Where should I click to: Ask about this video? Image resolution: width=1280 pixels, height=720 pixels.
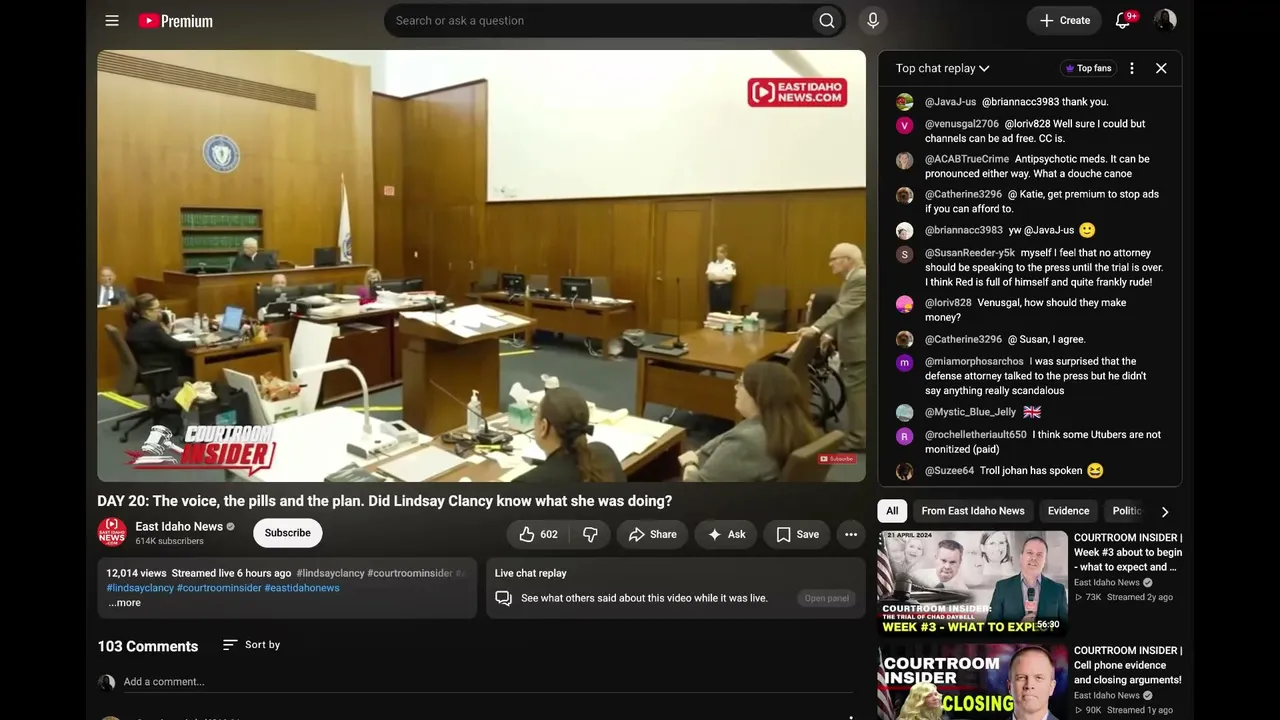click(x=726, y=534)
